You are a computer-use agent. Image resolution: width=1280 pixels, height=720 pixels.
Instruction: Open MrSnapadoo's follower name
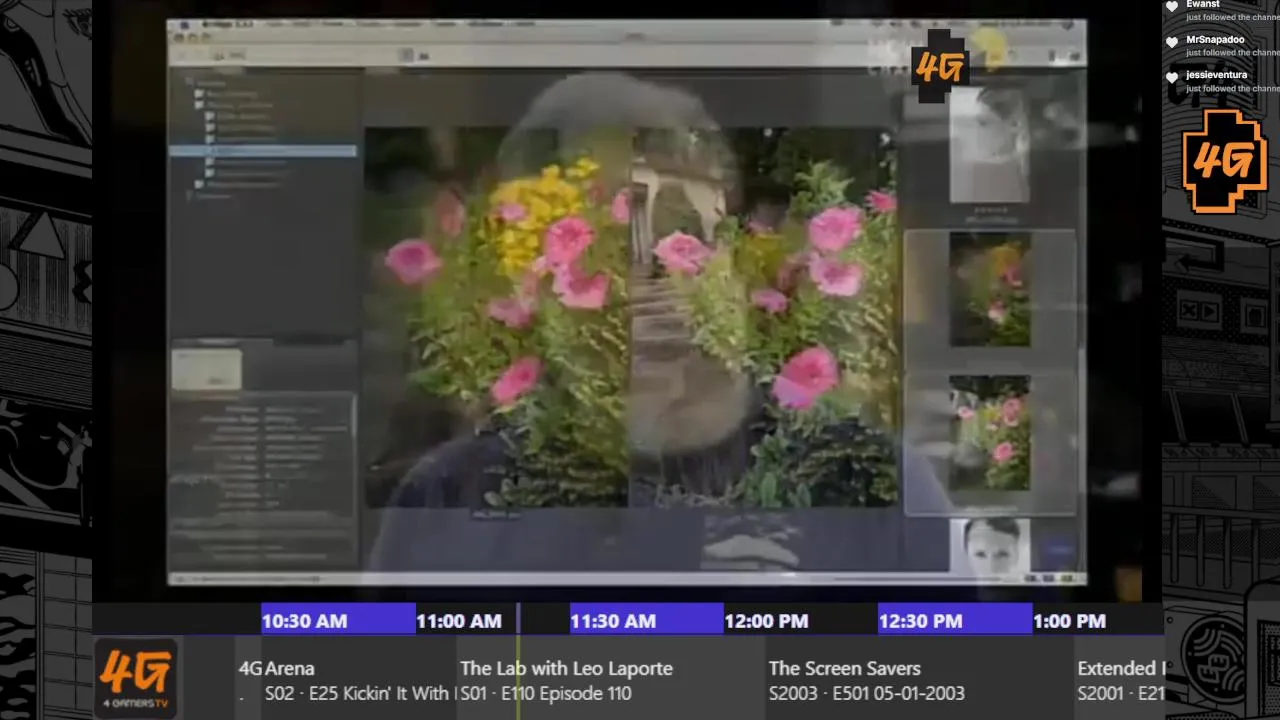click(1216, 40)
